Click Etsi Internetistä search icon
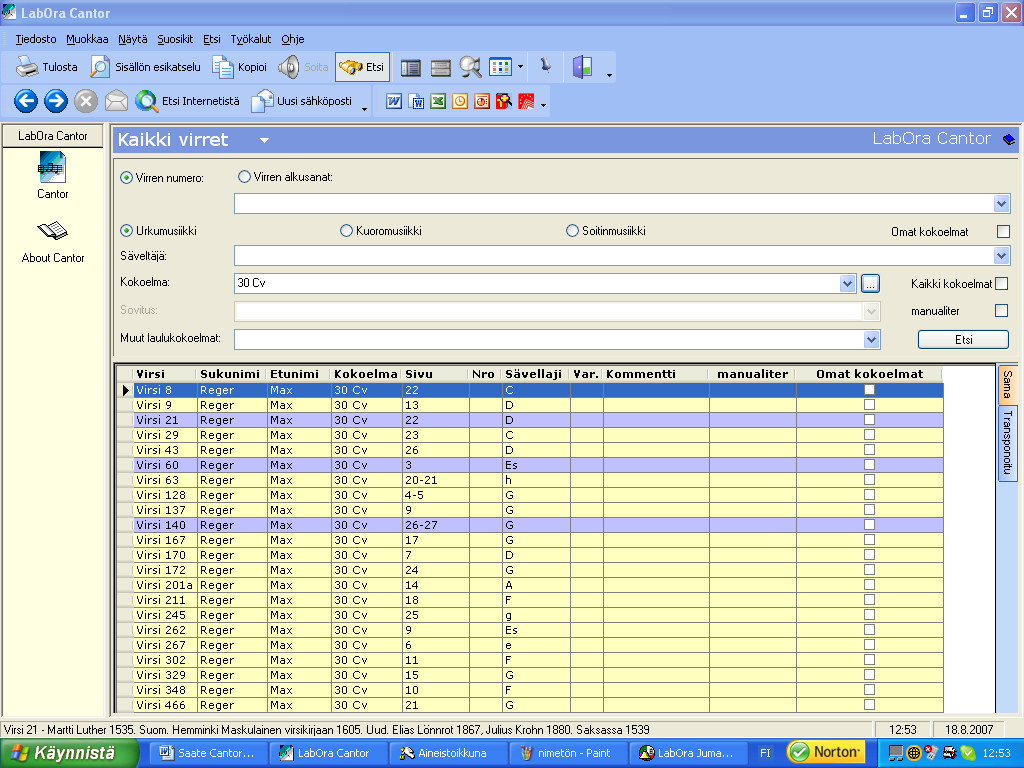The height and width of the screenshot is (768, 1024). click(146, 101)
